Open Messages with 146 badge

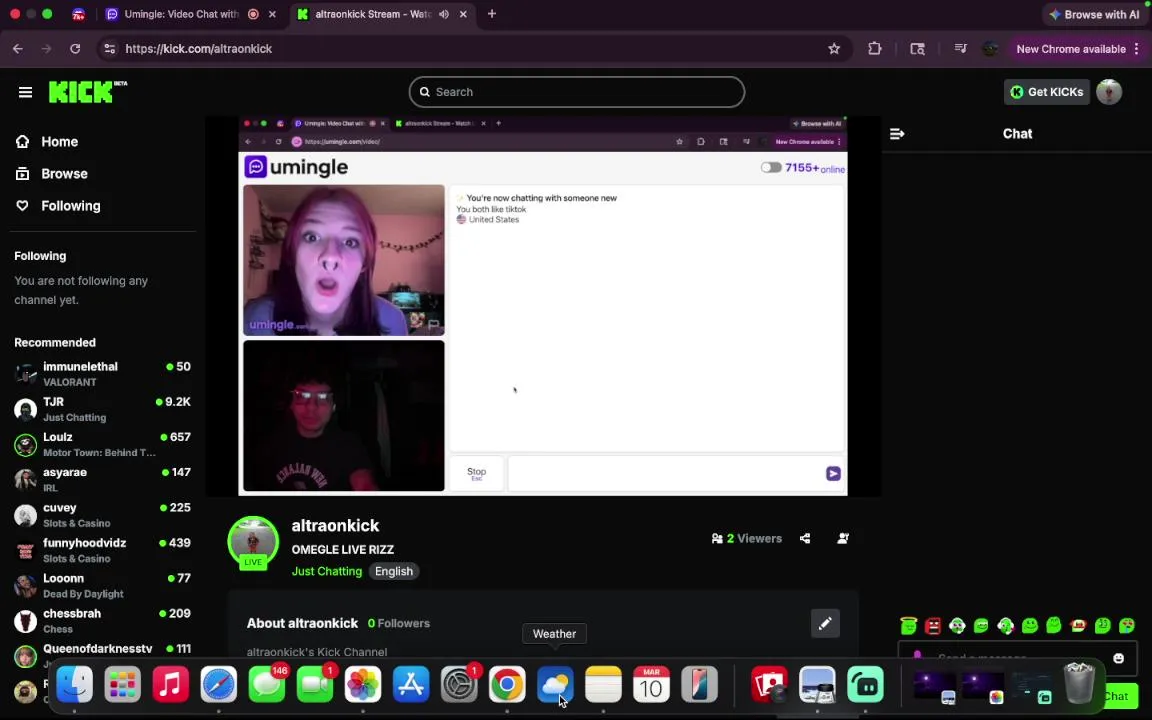point(267,684)
